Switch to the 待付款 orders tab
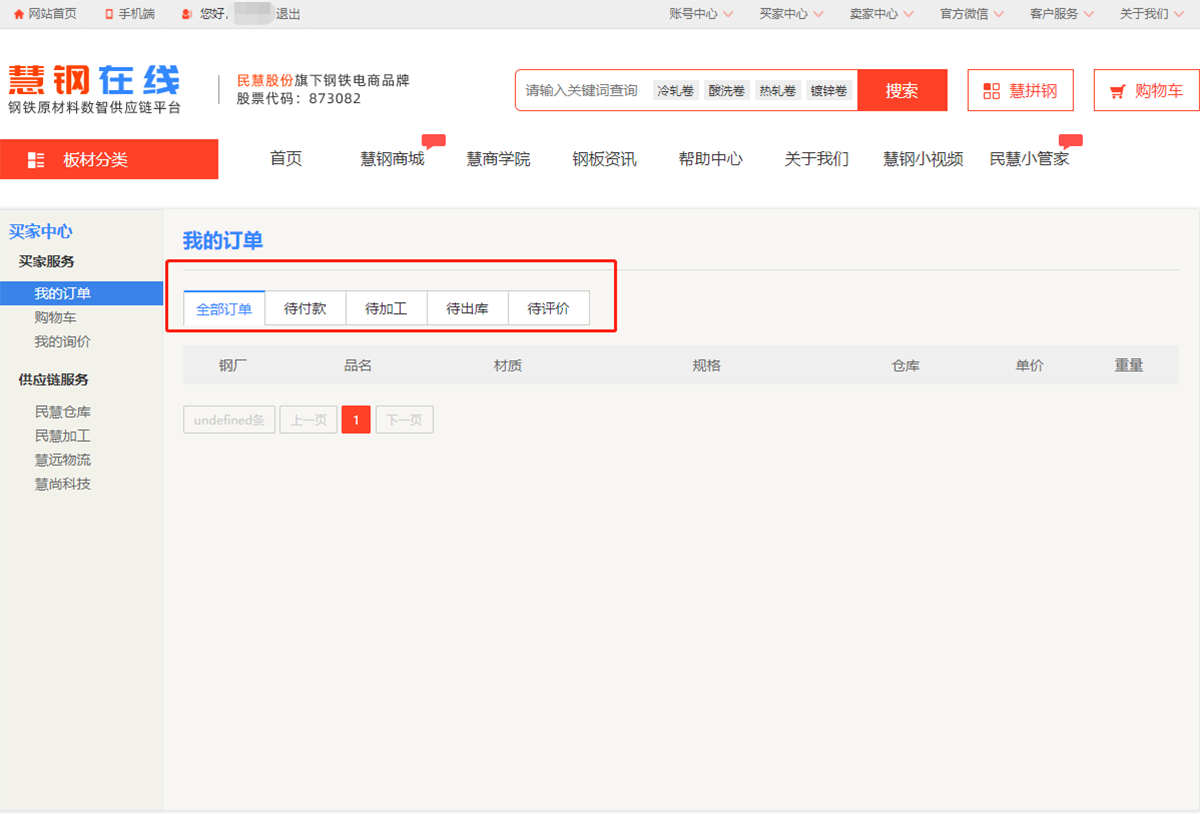The height and width of the screenshot is (814, 1200). 305,308
